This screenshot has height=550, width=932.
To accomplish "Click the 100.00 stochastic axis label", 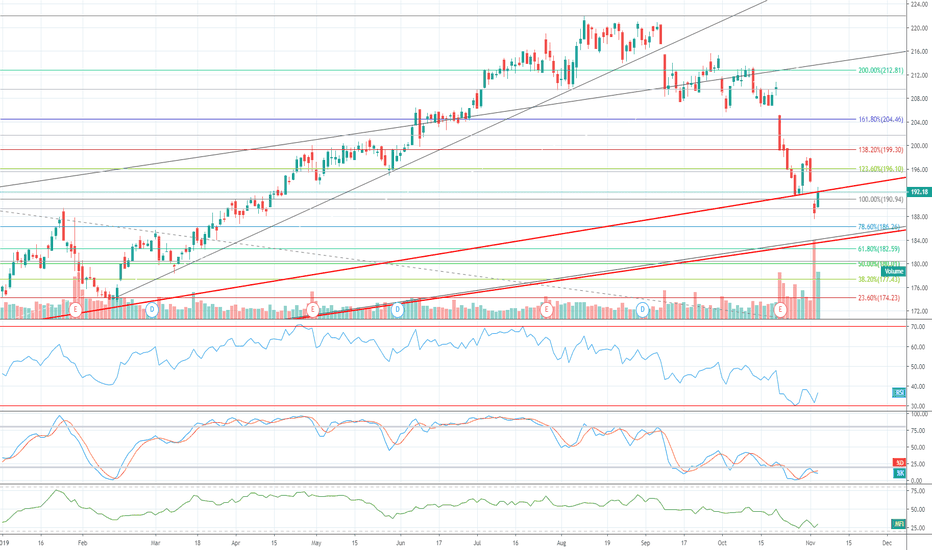I will point(918,414).
